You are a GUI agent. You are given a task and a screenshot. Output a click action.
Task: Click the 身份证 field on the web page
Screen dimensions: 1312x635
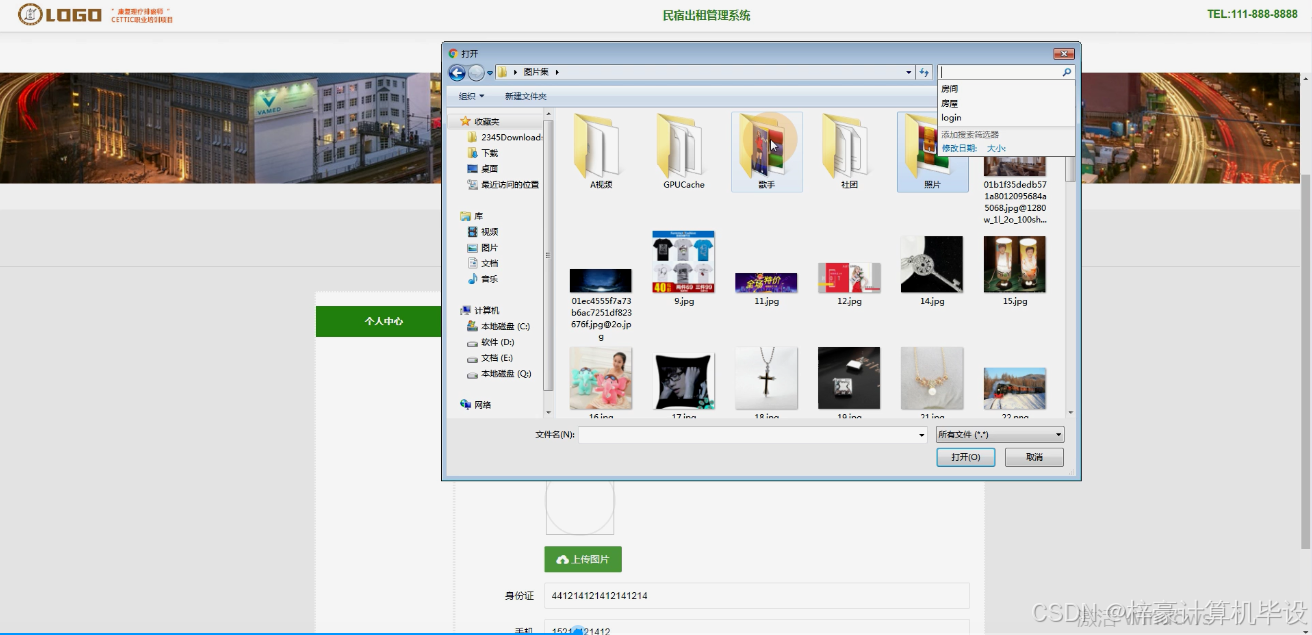tap(757, 596)
